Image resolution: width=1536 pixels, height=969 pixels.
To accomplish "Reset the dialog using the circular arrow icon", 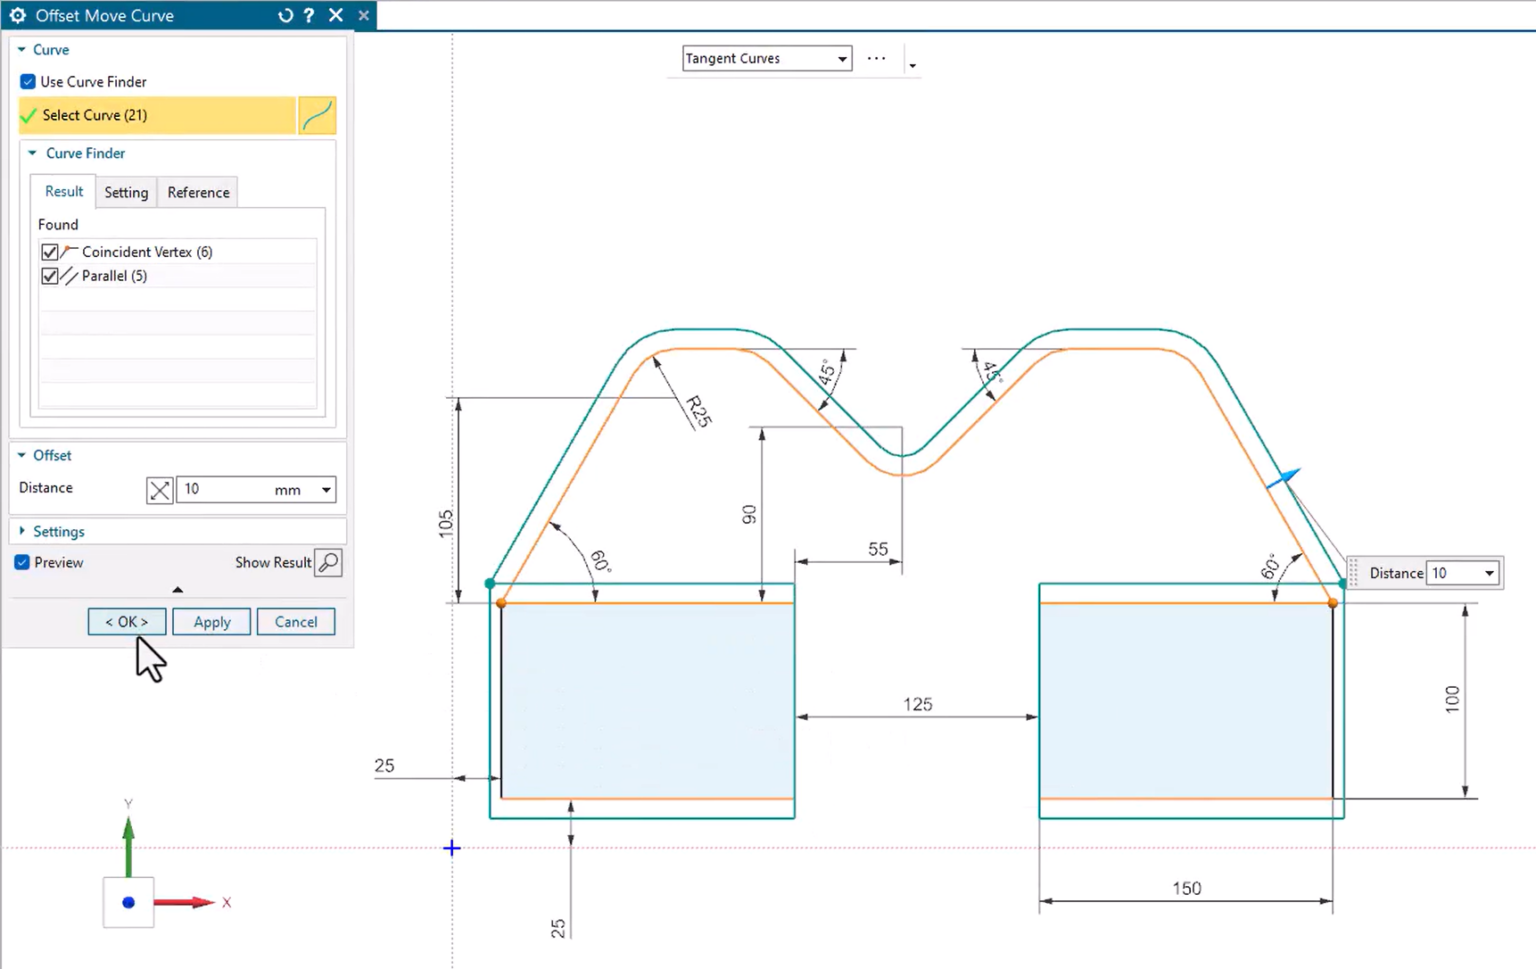I will pyautogui.click(x=285, y=15).
